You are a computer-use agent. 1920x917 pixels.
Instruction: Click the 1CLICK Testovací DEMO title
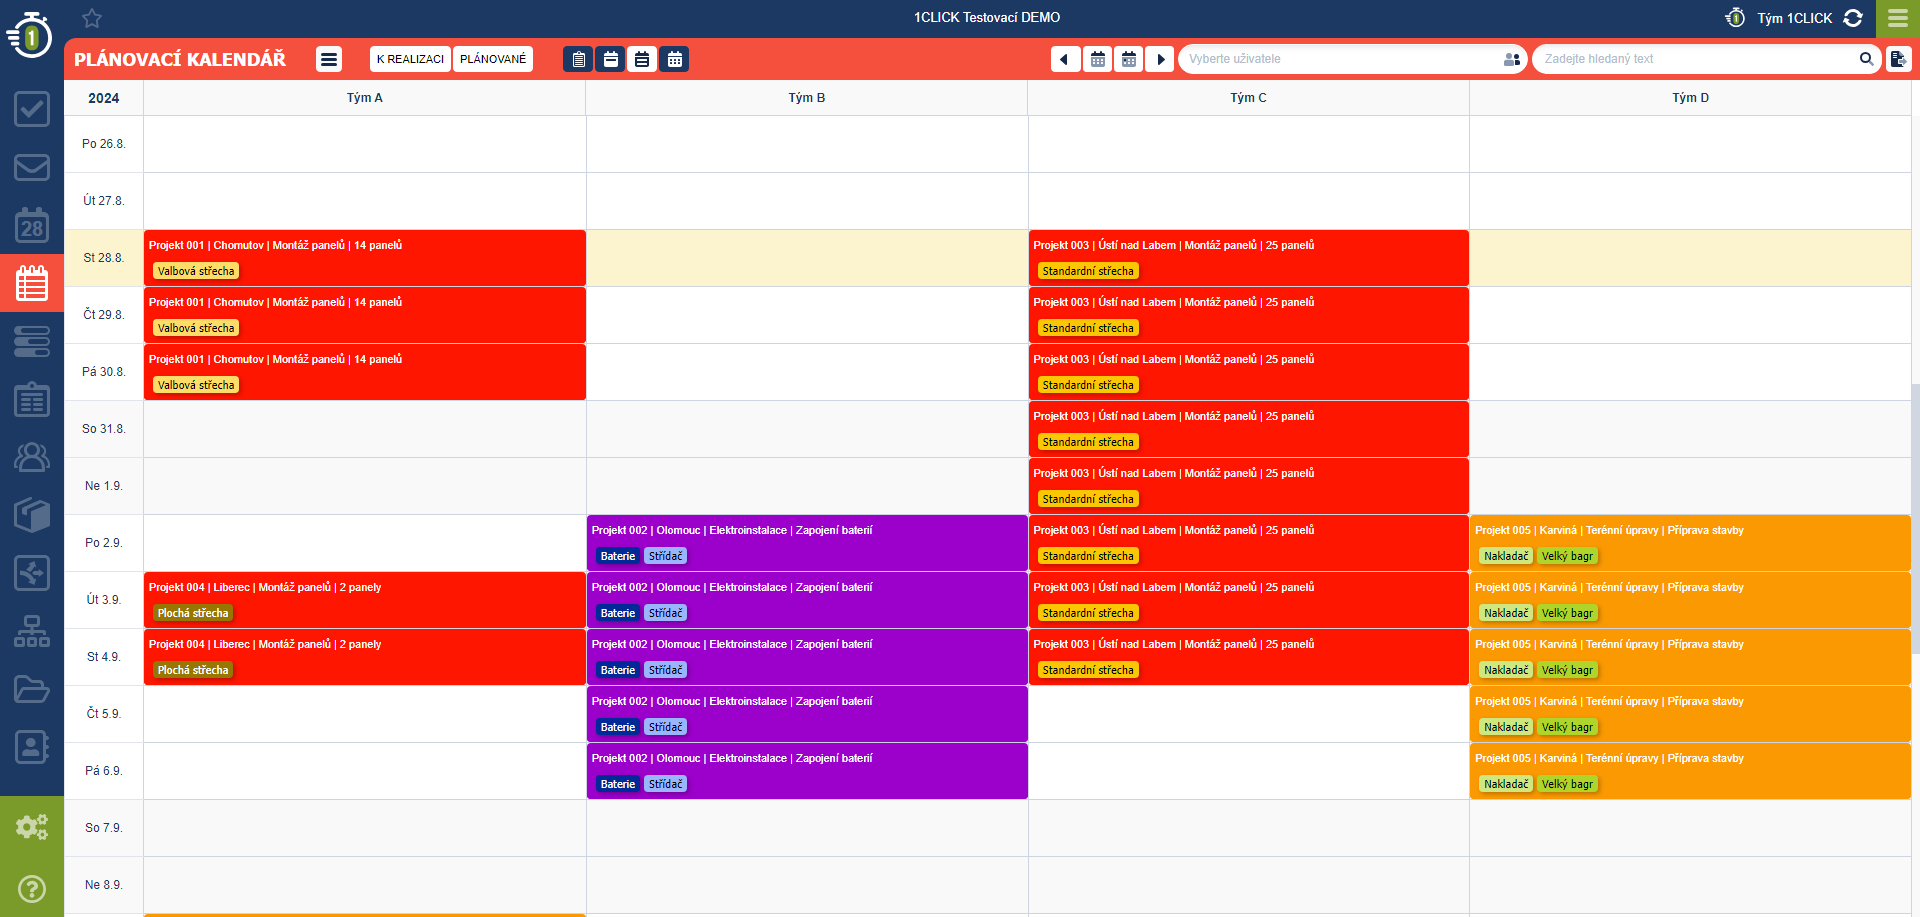(x=987, y=17)
